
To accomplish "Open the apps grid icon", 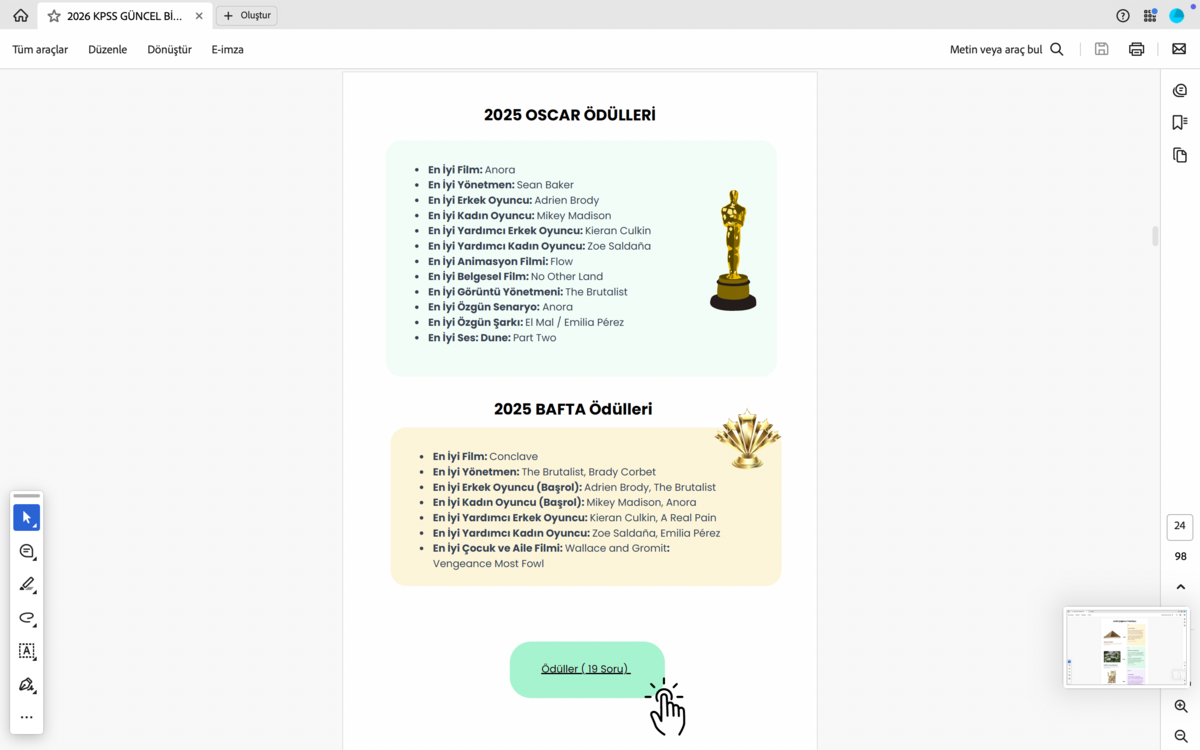I will (1150, 16).
